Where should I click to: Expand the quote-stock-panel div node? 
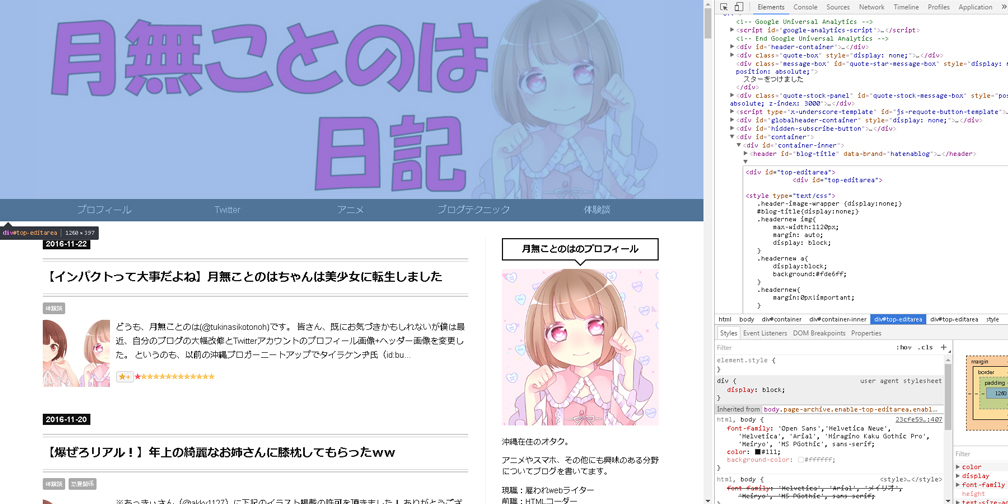pyautogui.click(x=732, y=96)
